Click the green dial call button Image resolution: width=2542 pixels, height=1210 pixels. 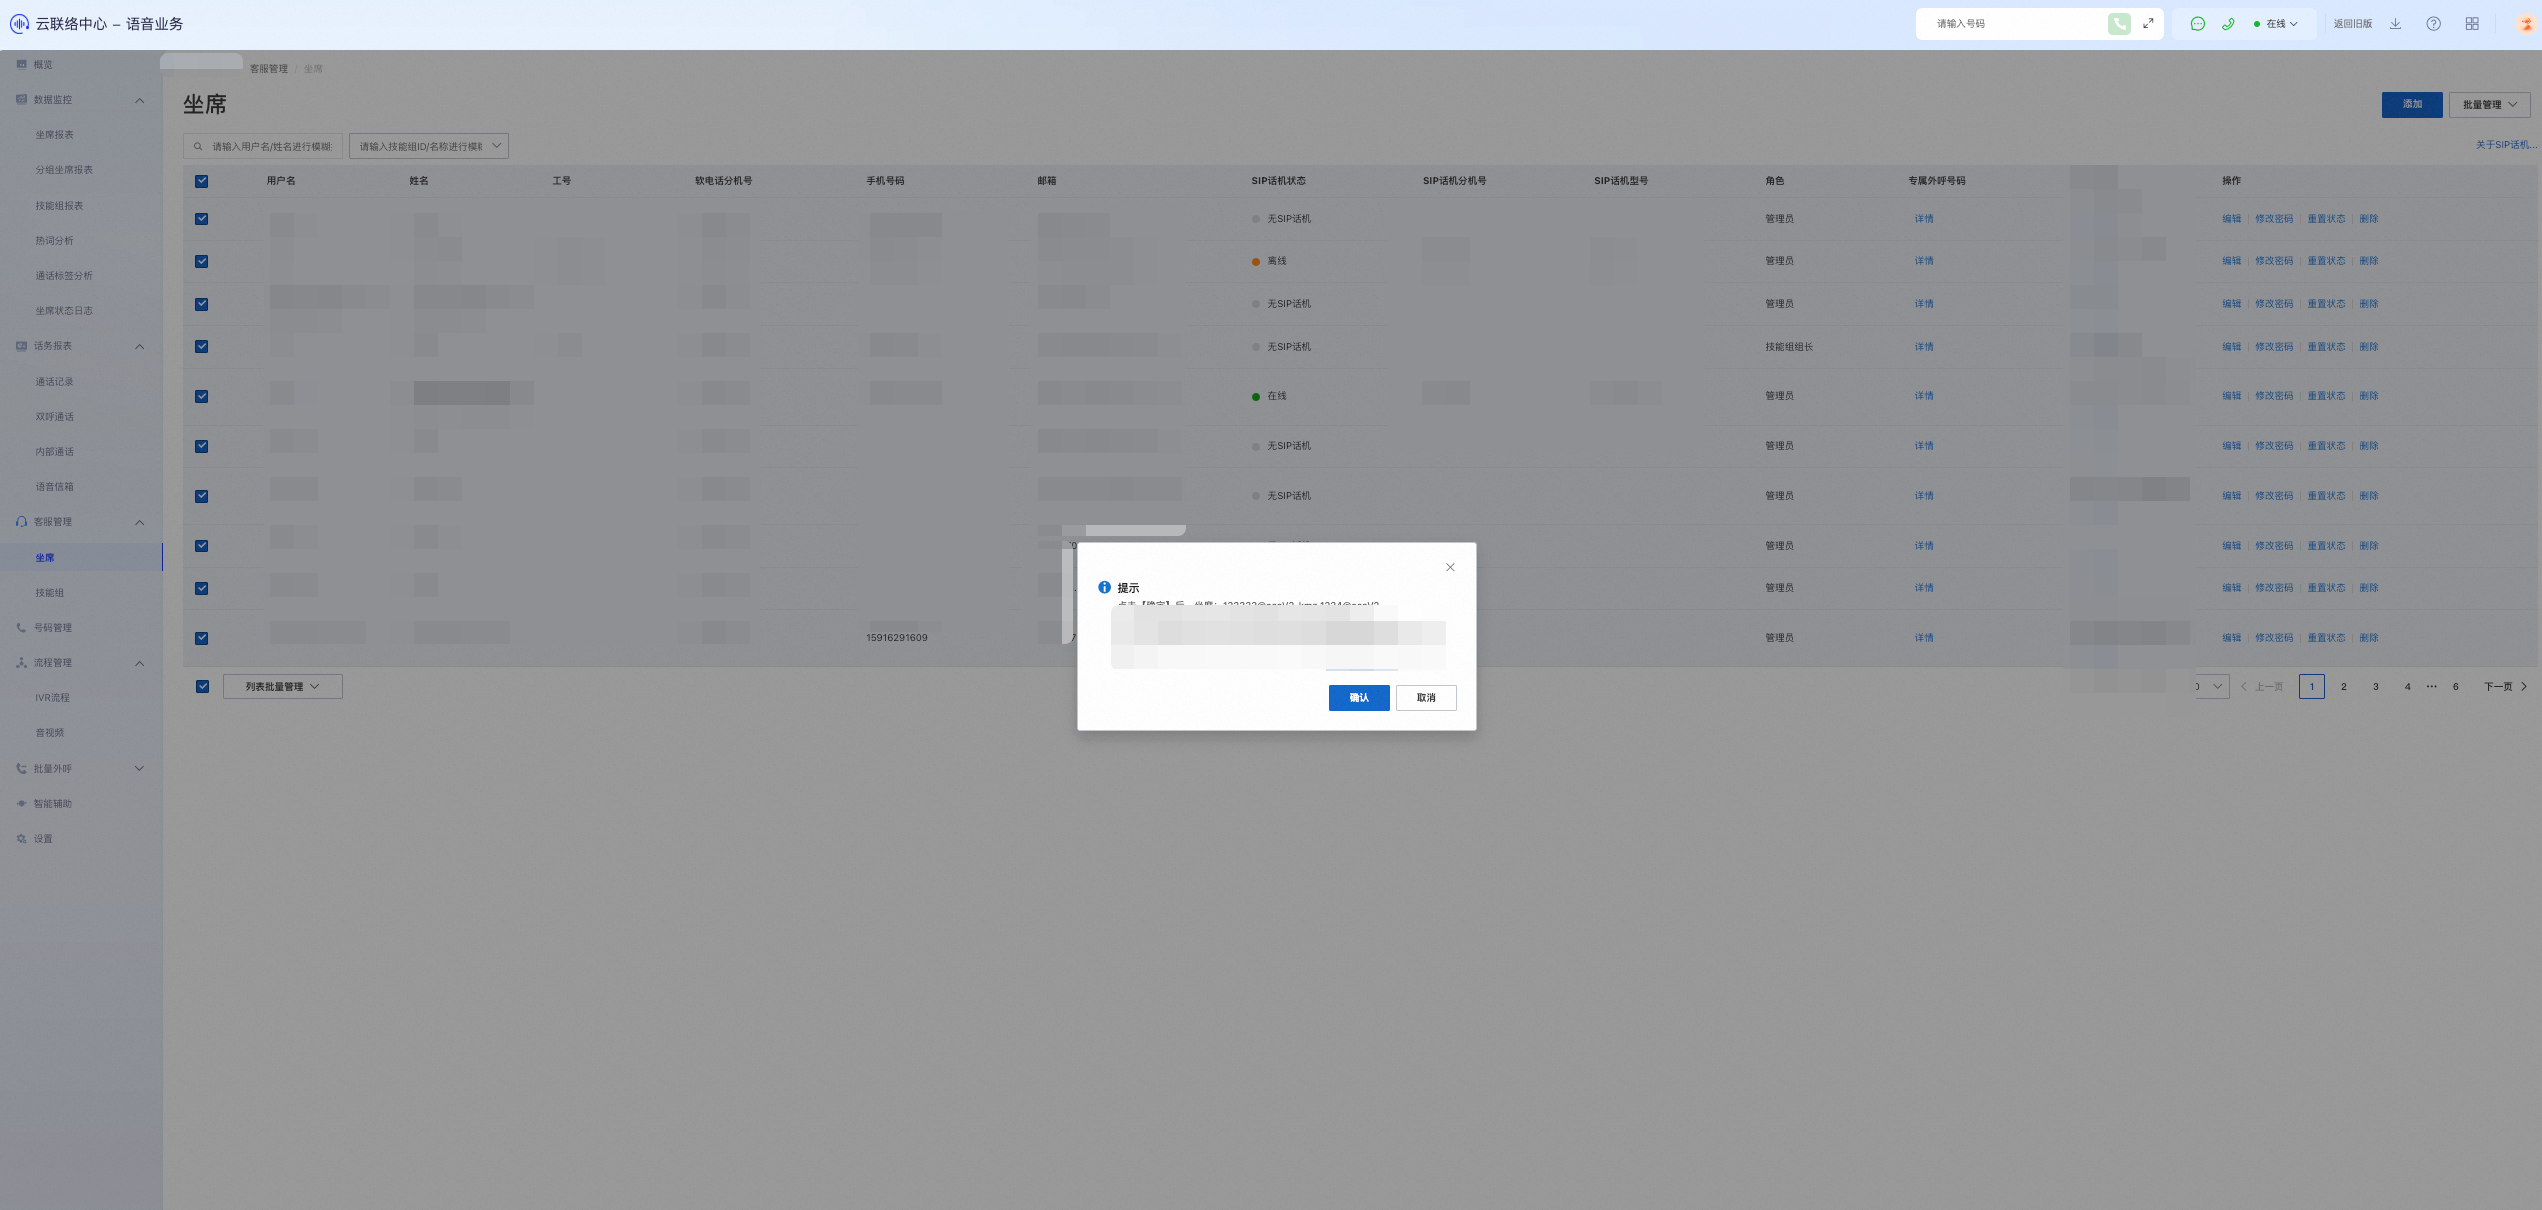(2118, 24)
